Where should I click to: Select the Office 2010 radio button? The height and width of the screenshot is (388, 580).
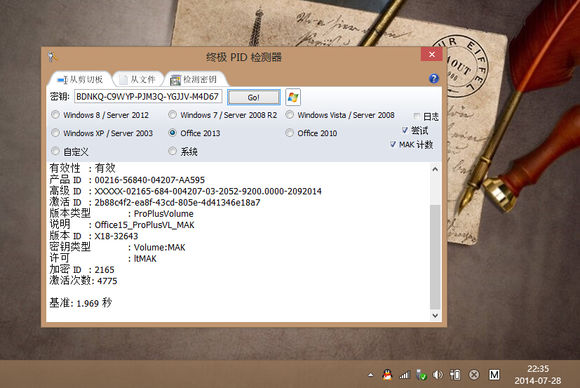[x=290, y=132]
